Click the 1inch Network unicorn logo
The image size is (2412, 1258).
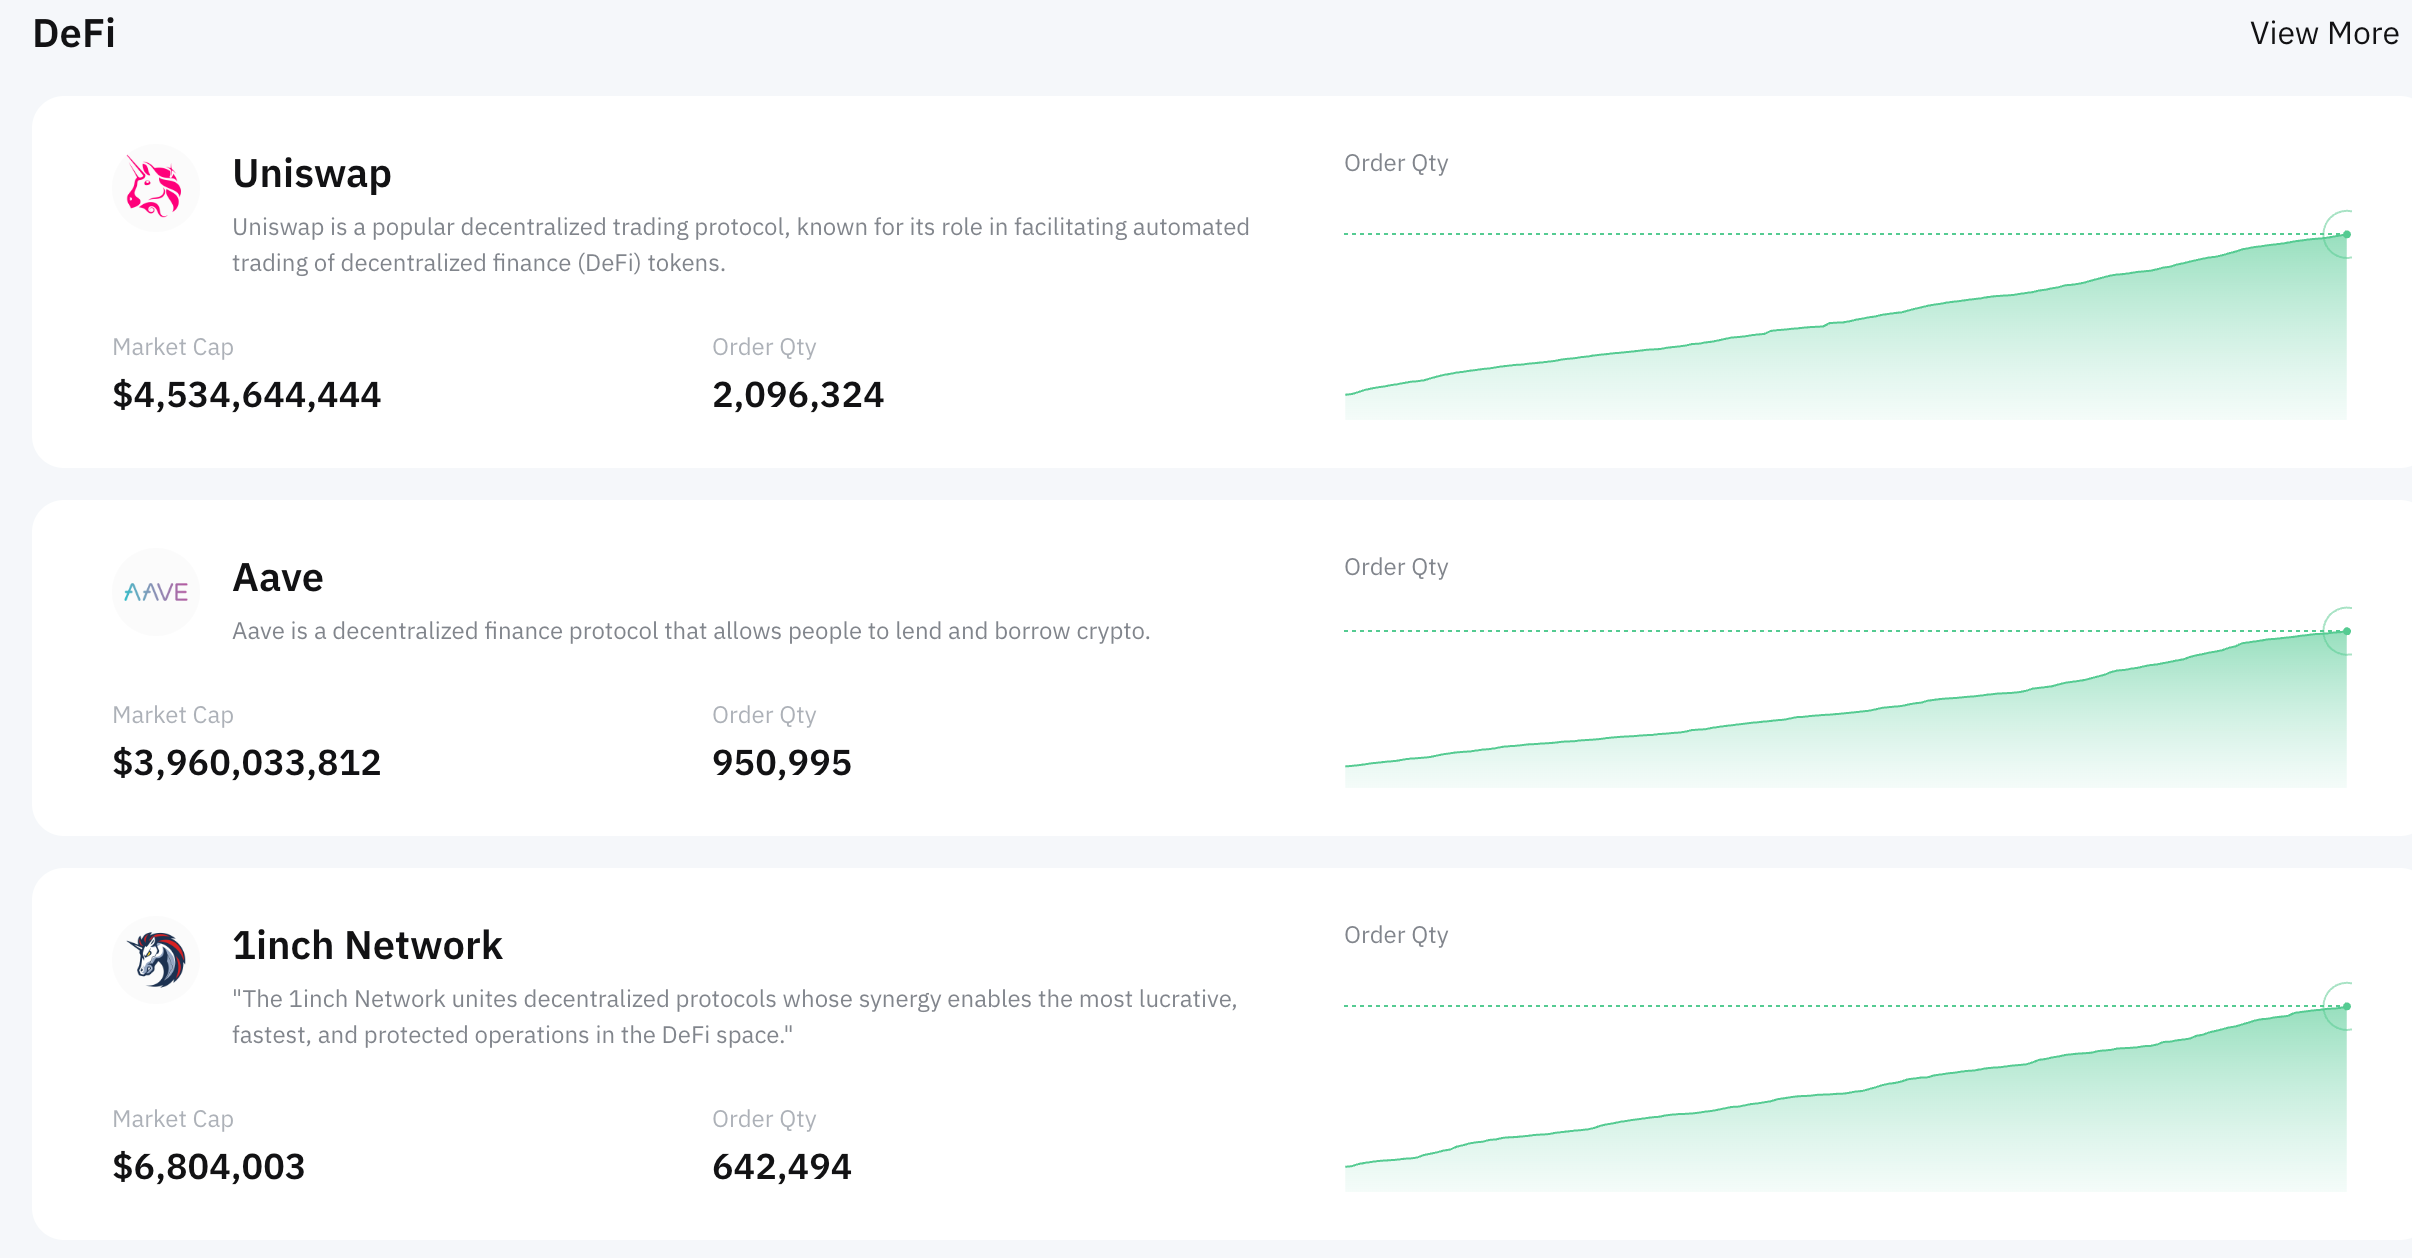[x=155, y=960]
